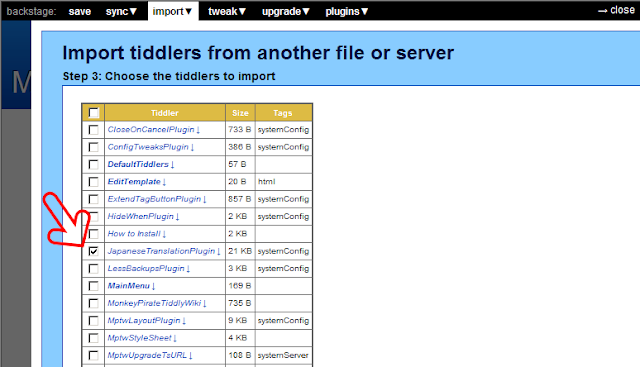The width and height of the screenshot is (640, 367).
Task: Click the 21 KB size cell
Action: pos(240,251)
